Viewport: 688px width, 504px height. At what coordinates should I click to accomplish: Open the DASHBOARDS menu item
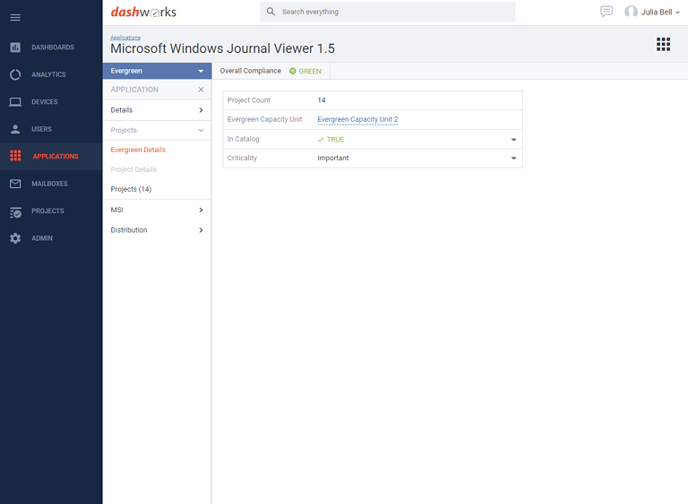click(x=53, y=47)
